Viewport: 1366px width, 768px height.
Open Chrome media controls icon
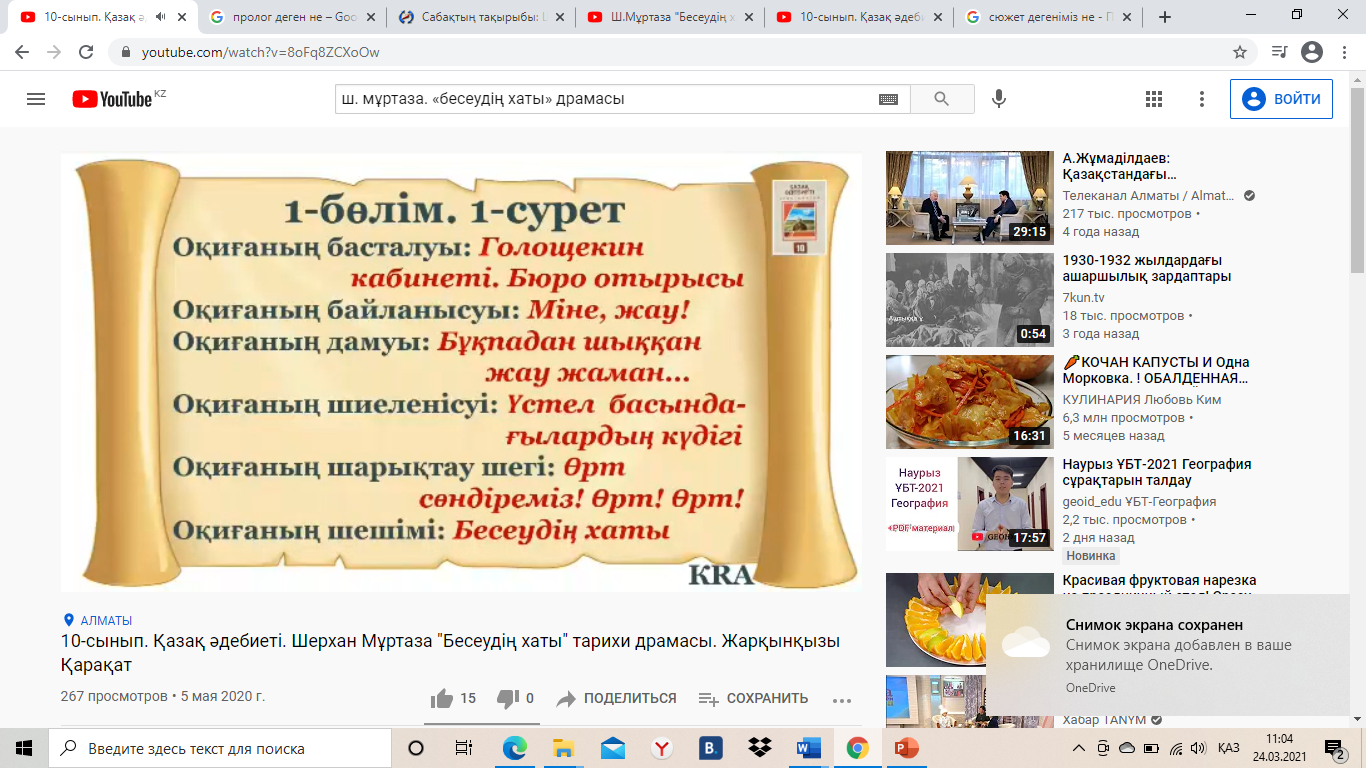click(1279, 52)
